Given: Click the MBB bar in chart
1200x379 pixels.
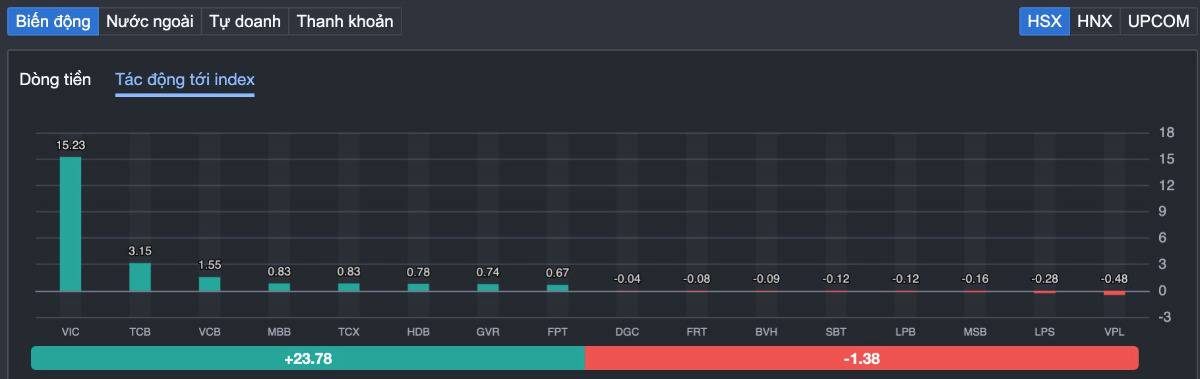Looking at the screenshot, I should click(x=279, y=287).
